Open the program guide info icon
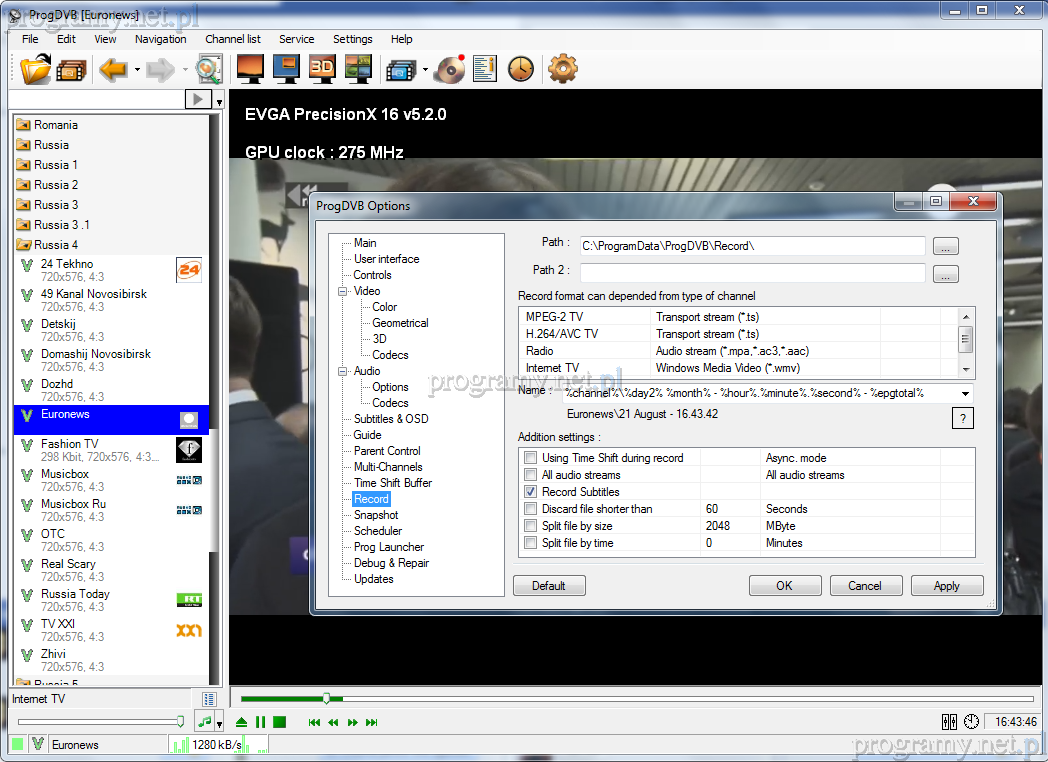 (x=485, y=69)
